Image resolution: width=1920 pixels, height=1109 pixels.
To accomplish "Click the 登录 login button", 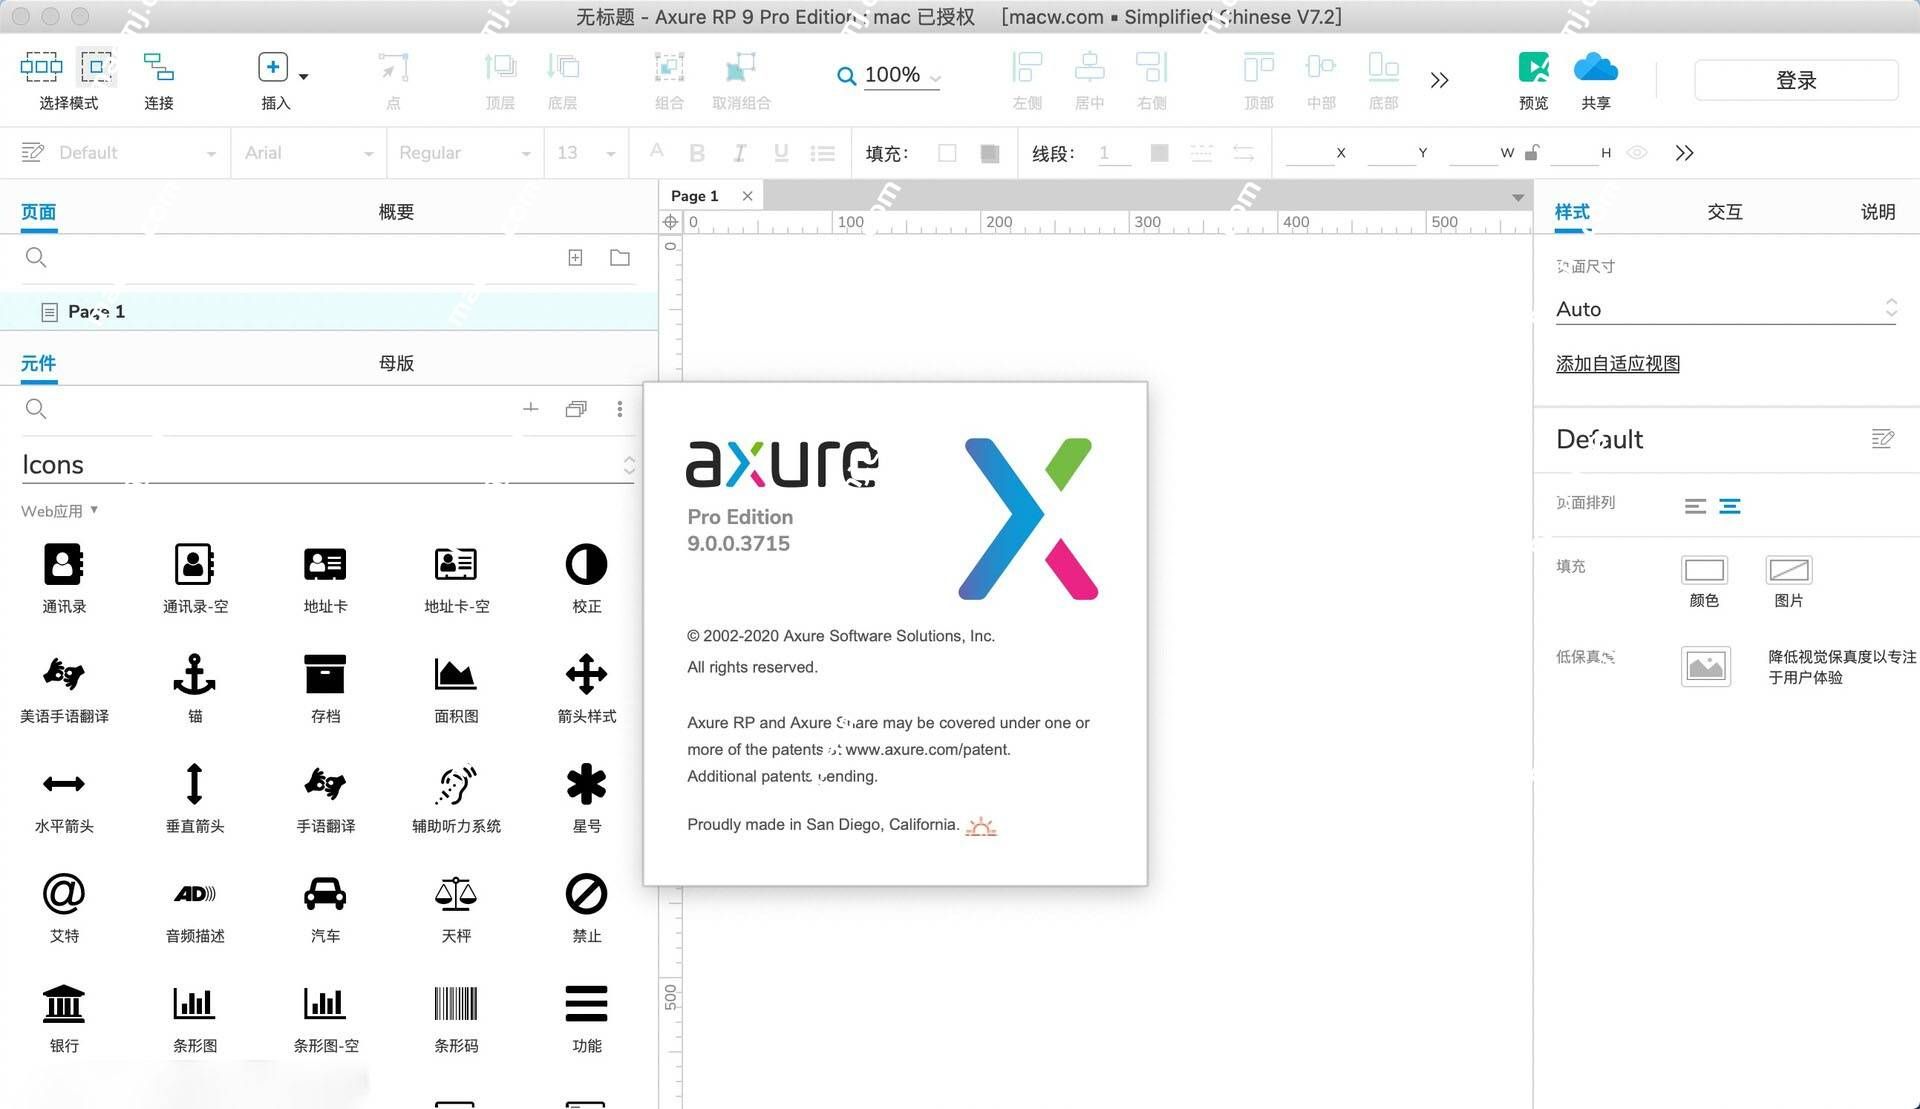I will click(x=1796, y=80).
